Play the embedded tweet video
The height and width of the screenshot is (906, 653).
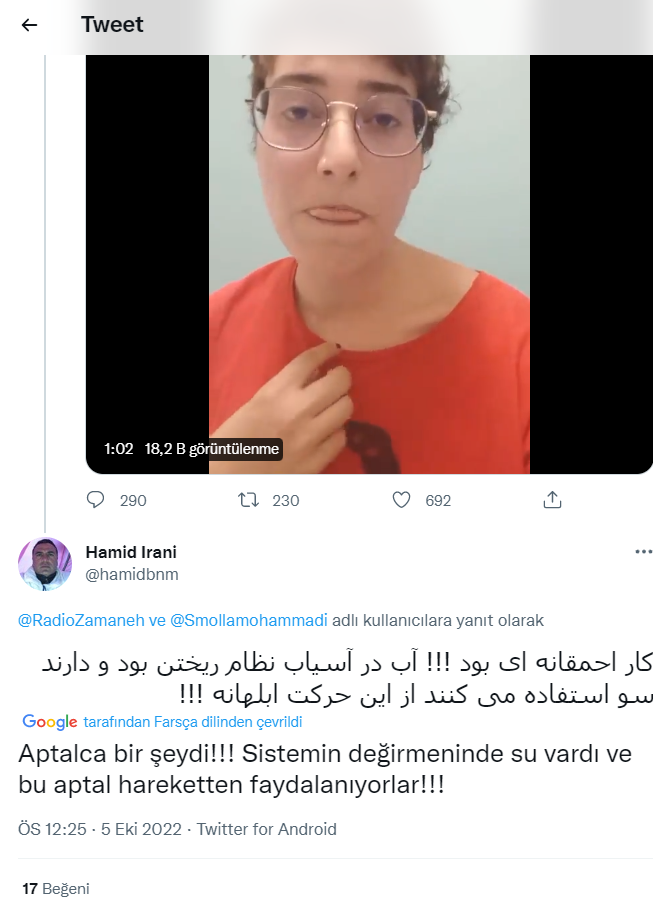[x=369, y=265]
